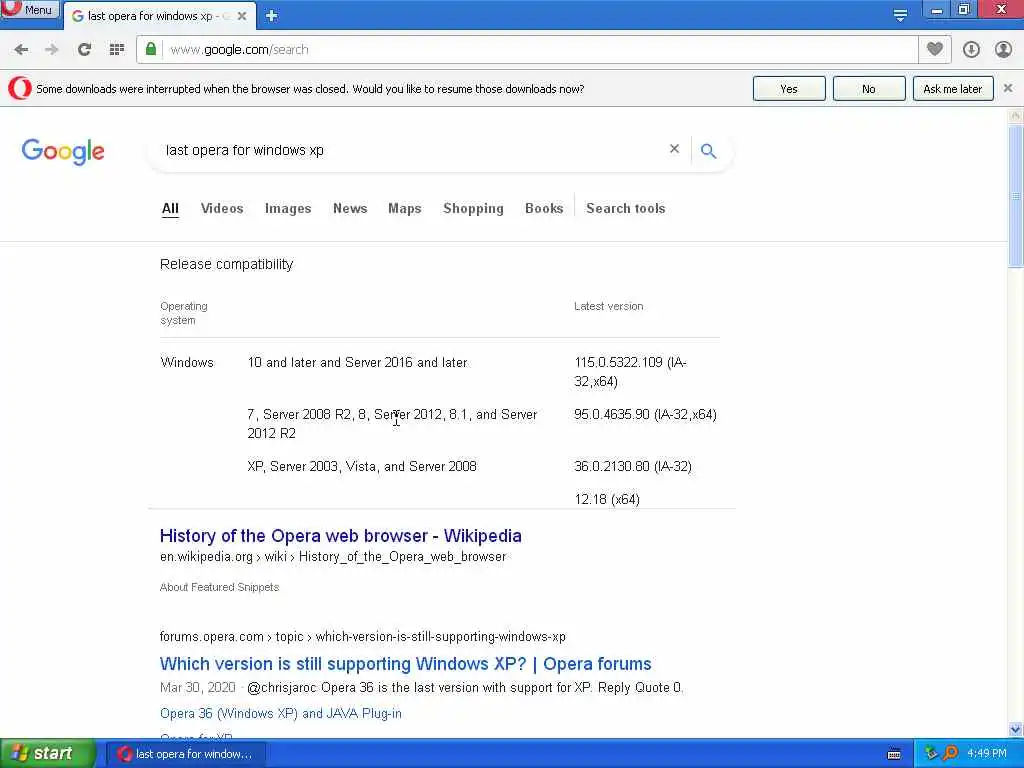This screenshot has height=768, width=1024.
Task: Click the magnifier search button
Action: point(709,151)
